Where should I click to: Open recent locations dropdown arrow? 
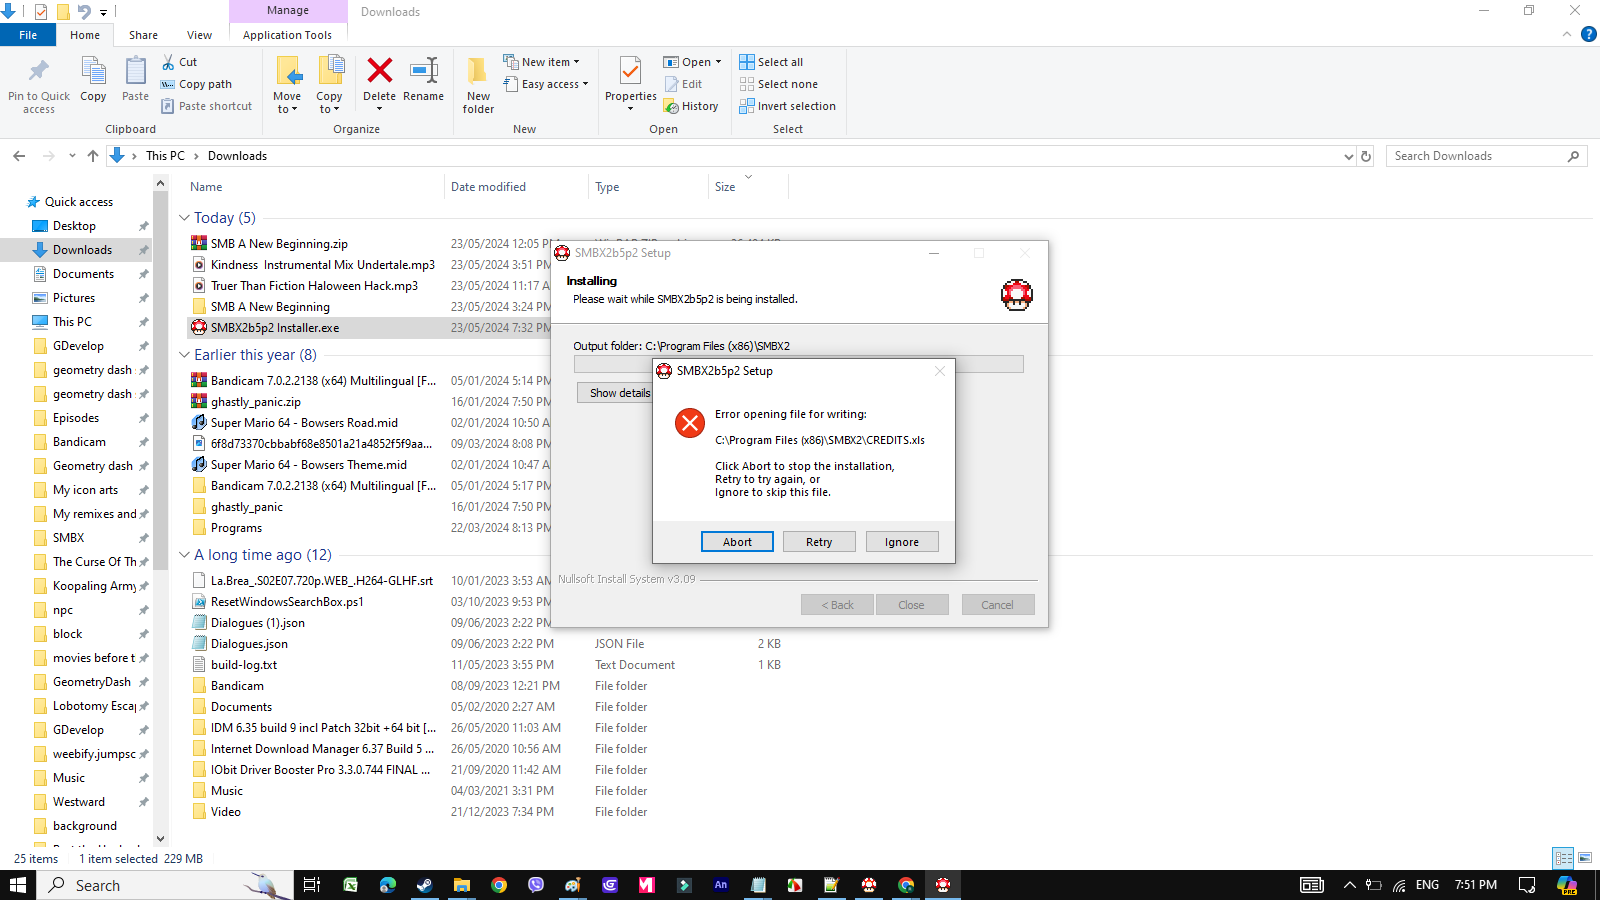pos(72,156)
